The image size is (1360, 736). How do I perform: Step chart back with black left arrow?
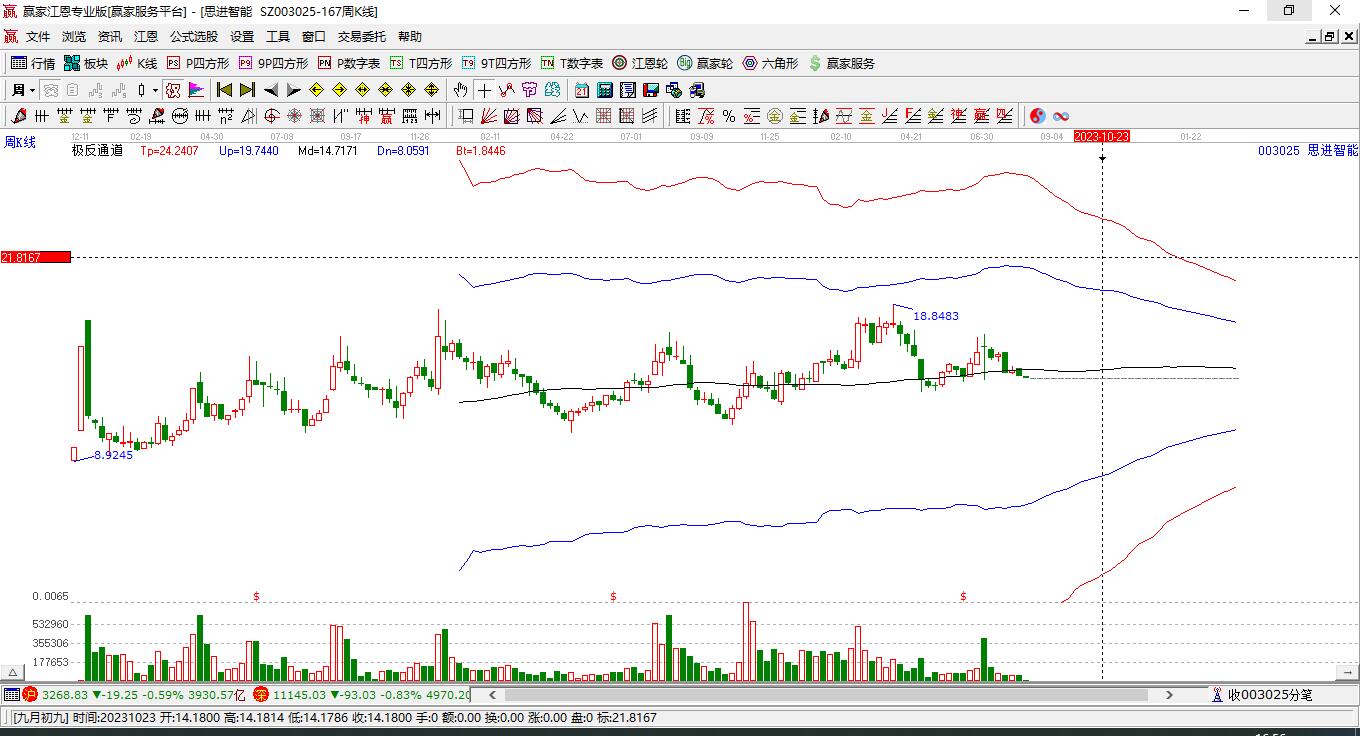[271, 90]
